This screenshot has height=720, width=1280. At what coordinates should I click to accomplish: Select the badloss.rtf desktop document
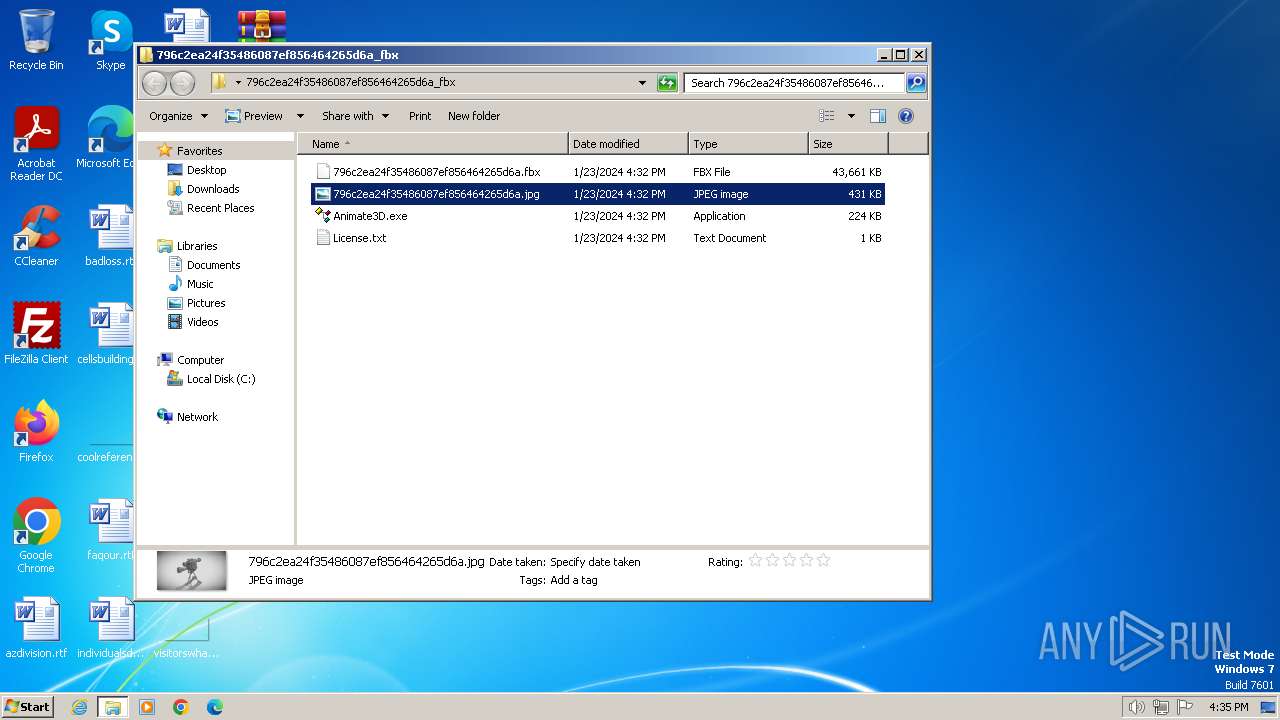point(110,236)
